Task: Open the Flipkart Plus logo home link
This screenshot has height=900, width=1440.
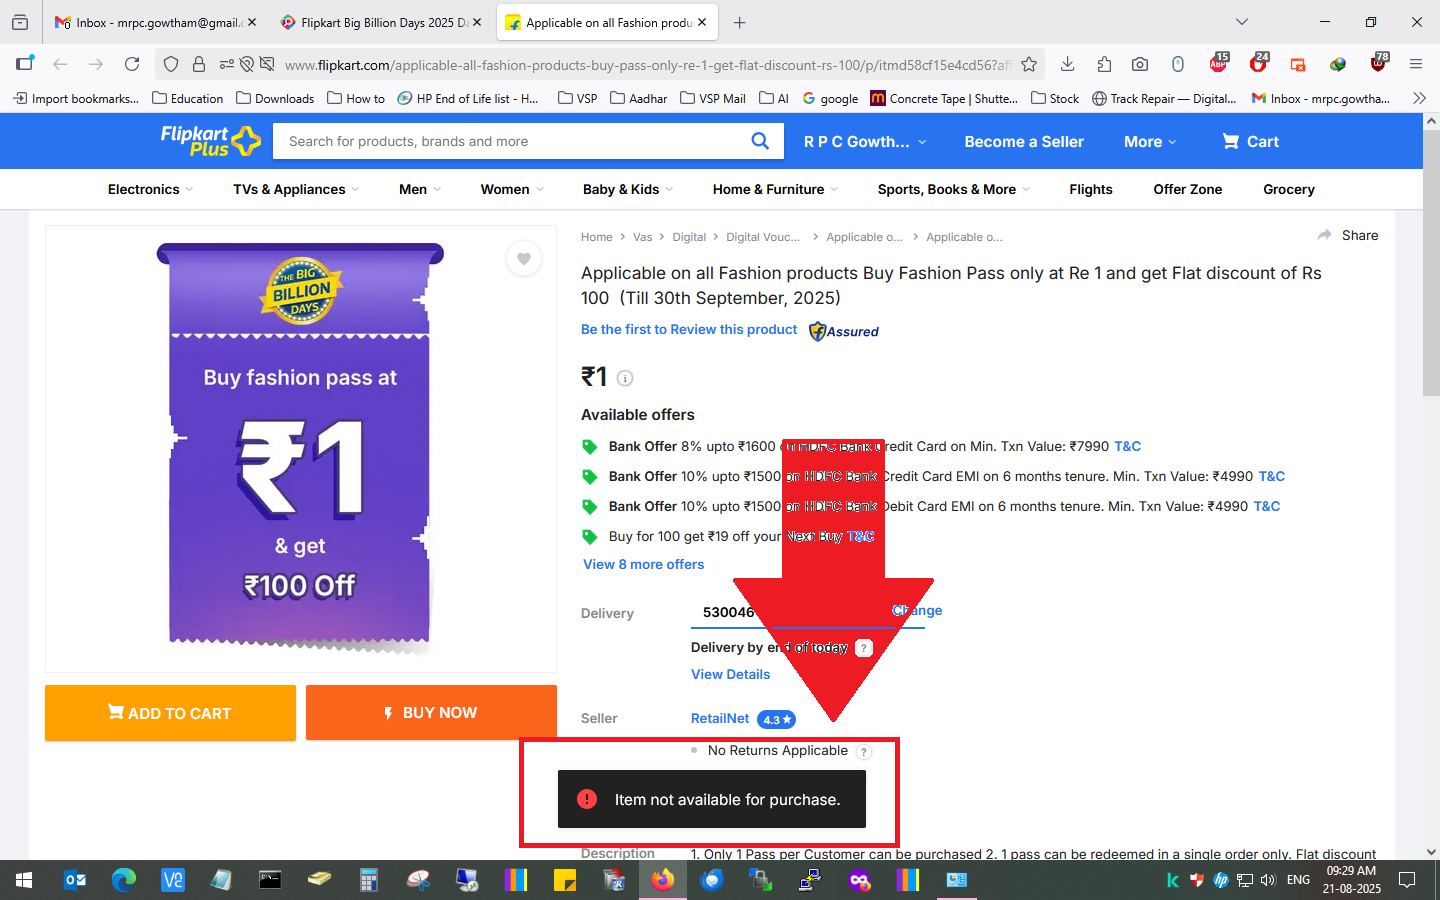Action: (210, 141)
